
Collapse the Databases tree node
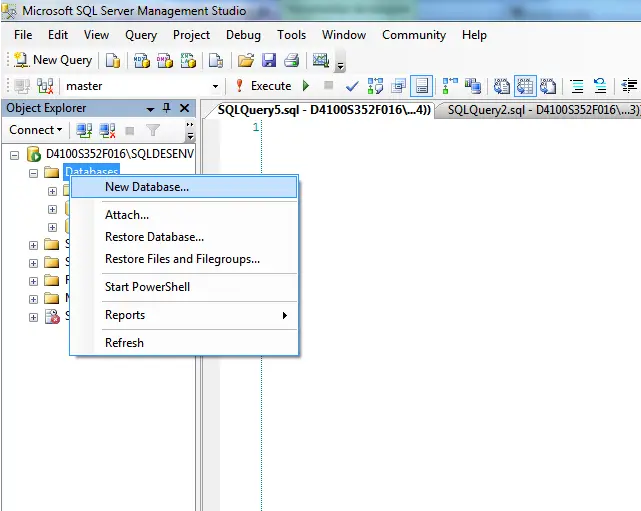33,173
